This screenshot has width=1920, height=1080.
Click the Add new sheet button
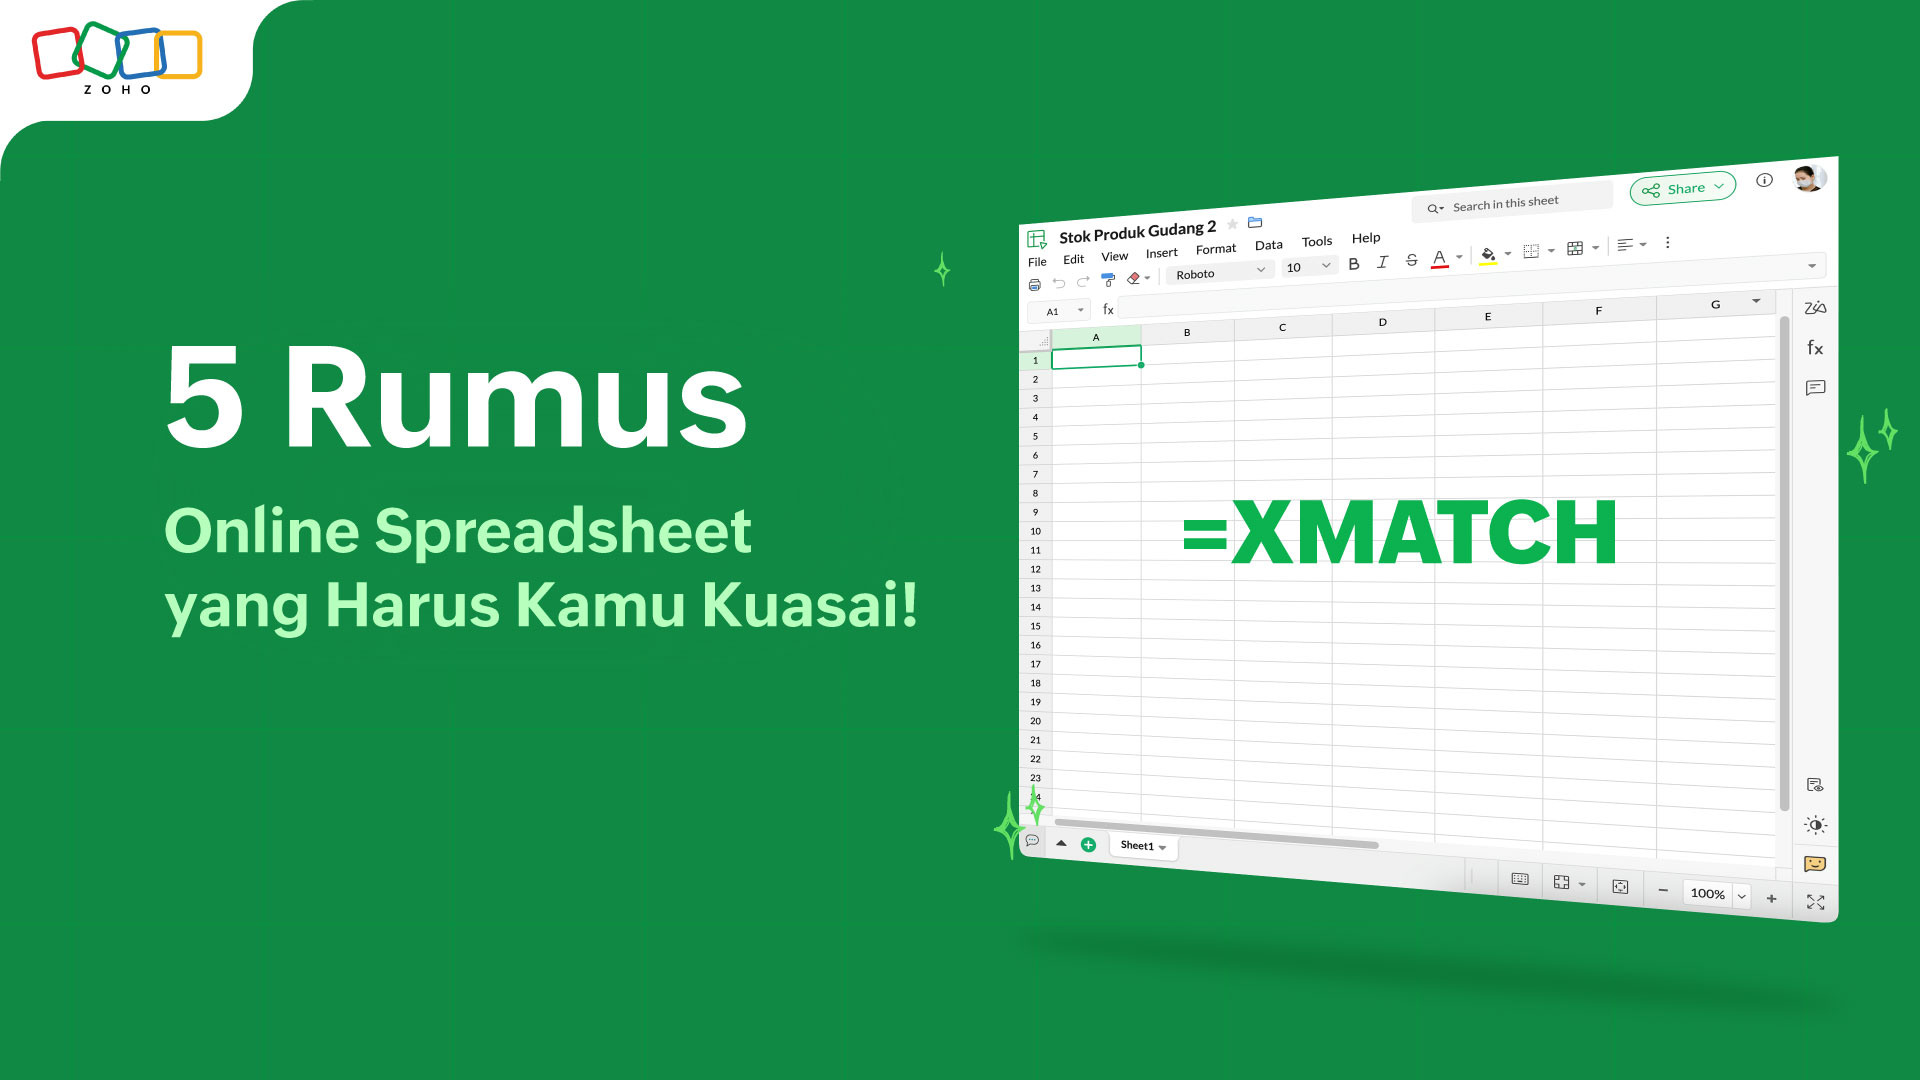[x=1088, y=844]
